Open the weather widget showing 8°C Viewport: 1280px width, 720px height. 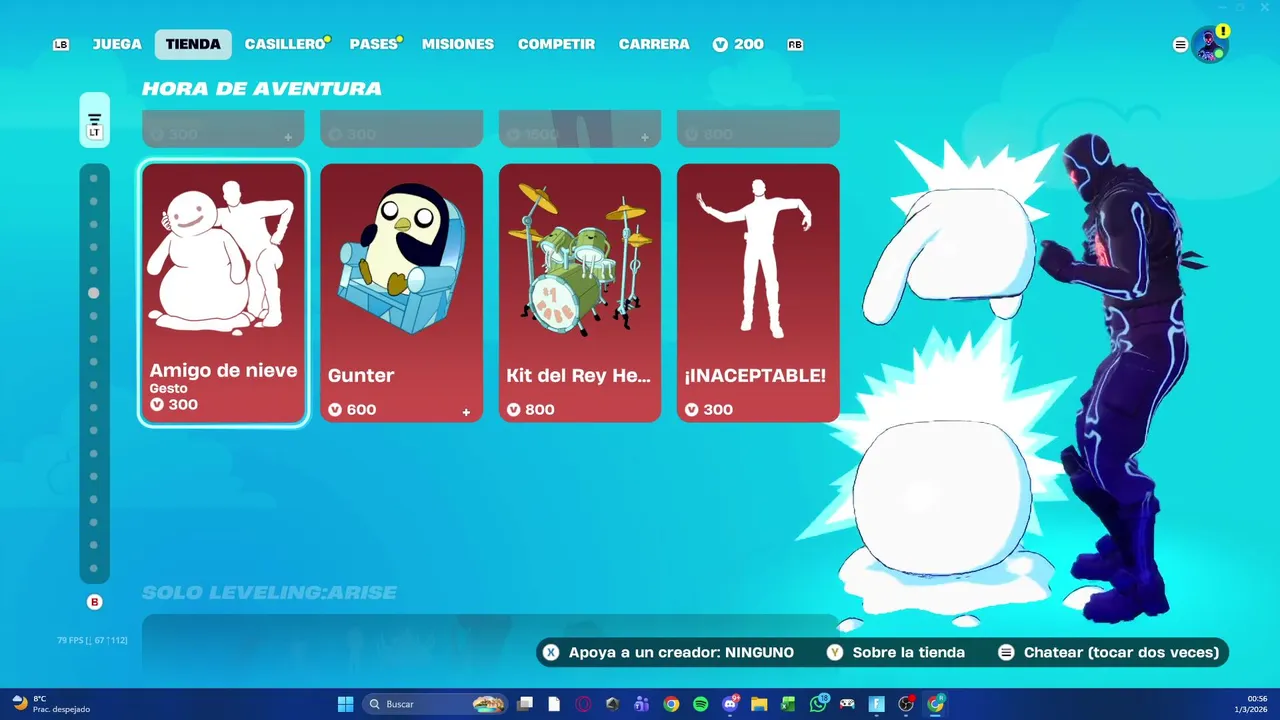click(x=50, y=704)
